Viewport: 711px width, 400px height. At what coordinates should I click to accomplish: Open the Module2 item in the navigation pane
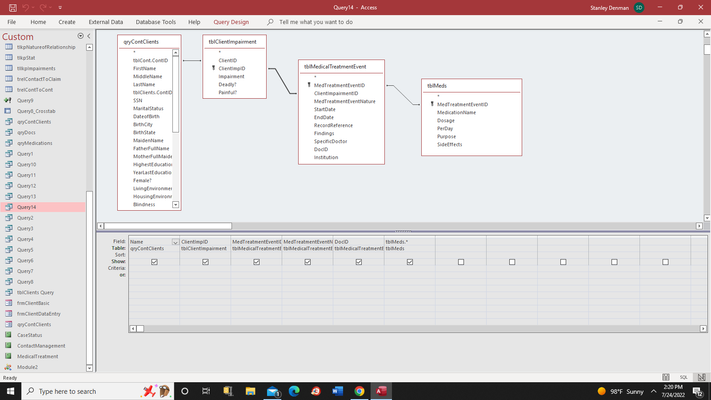point(27,367)
